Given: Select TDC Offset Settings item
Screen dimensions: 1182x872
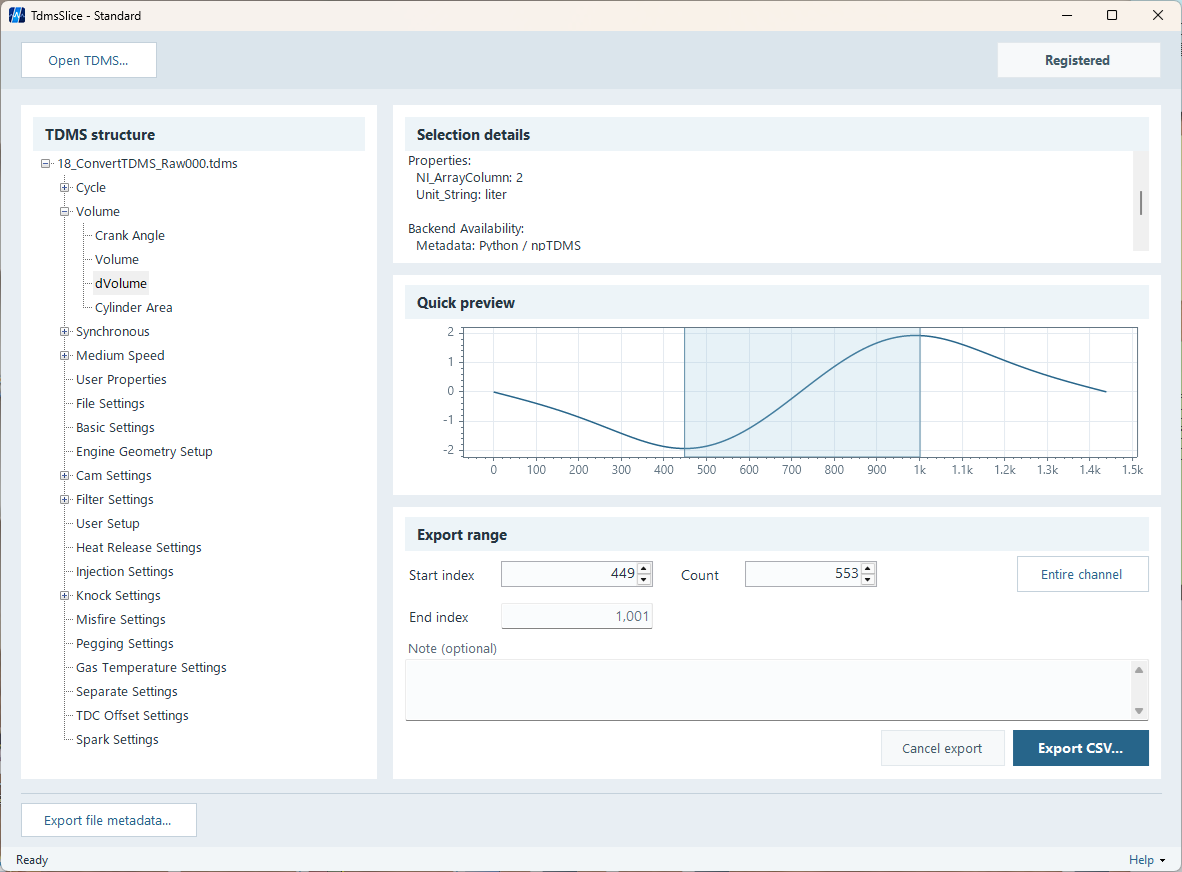Looking at the screenshot, I should click(132, 716).
